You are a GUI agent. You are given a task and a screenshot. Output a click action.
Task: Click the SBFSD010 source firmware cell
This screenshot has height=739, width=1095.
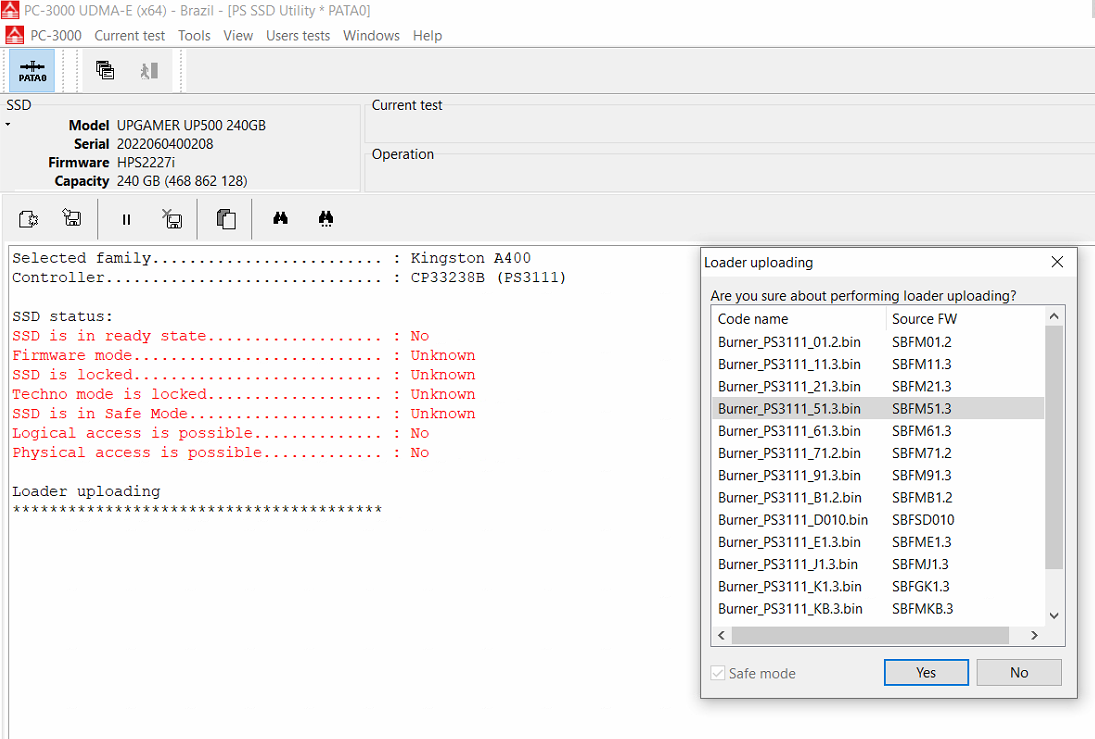tap(923, 520)
